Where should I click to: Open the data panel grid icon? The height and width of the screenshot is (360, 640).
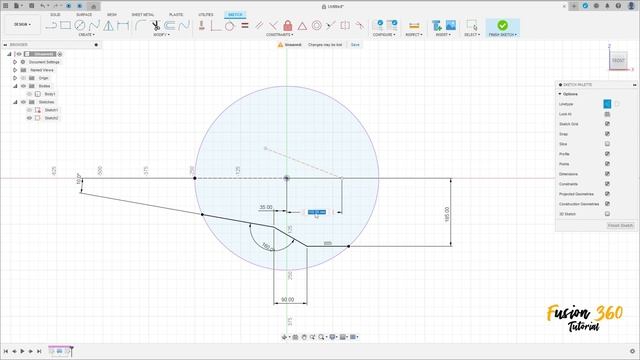point(6,6)
